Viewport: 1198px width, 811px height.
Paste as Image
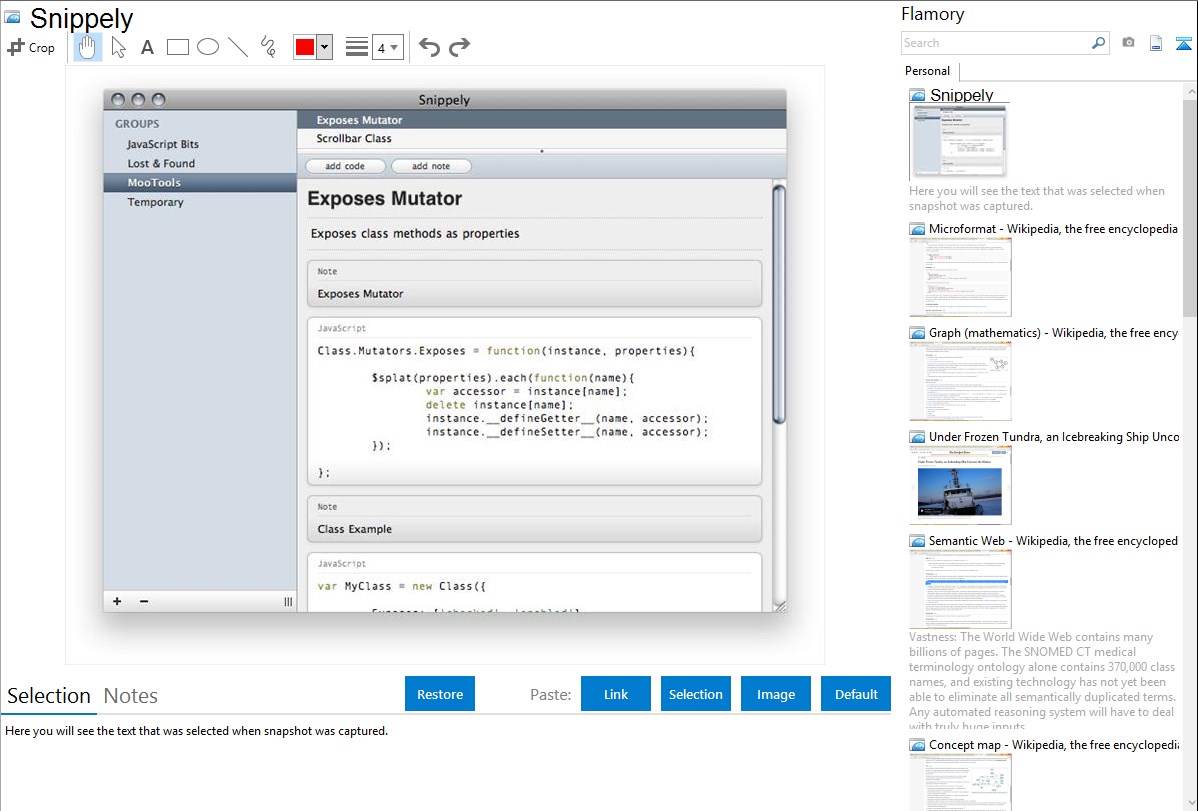pyautogui.click(x=775, y=694)
